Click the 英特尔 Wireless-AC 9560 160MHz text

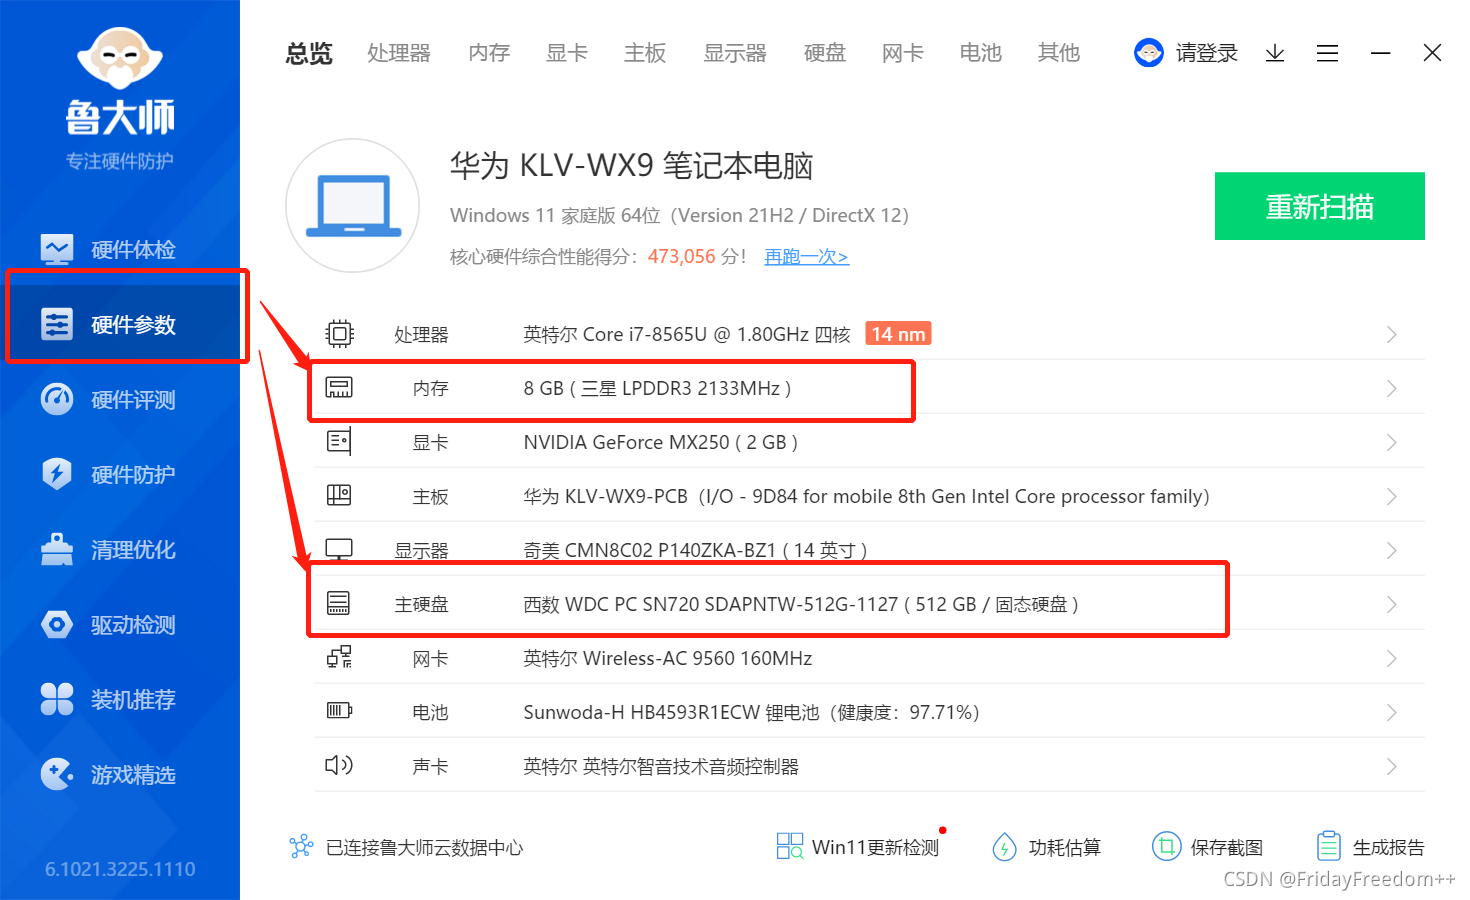pos(668,658)
